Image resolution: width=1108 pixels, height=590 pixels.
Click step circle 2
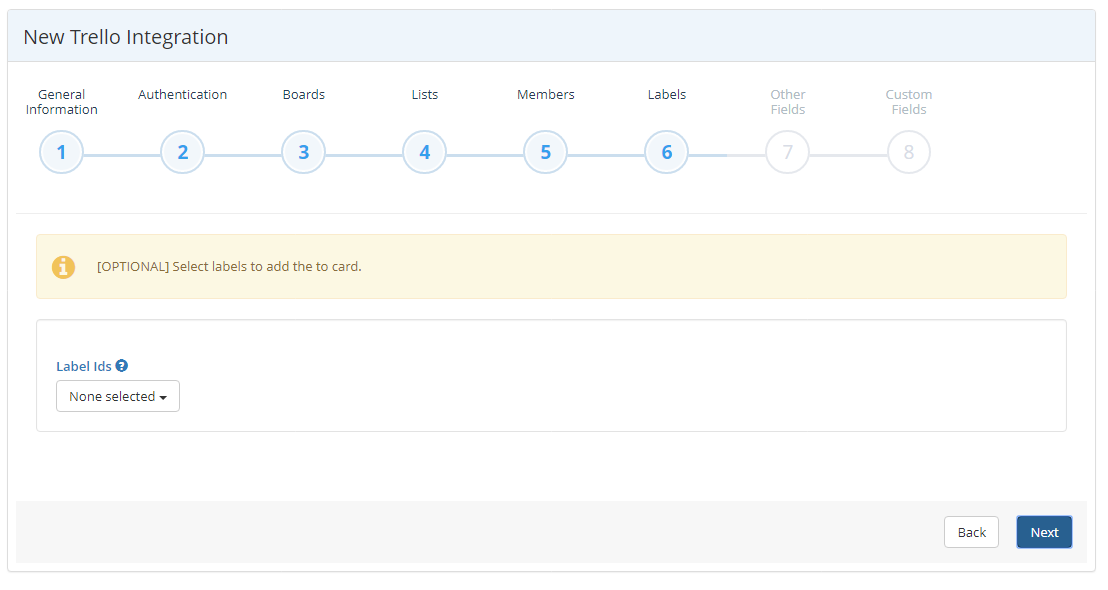coord(182,151)
